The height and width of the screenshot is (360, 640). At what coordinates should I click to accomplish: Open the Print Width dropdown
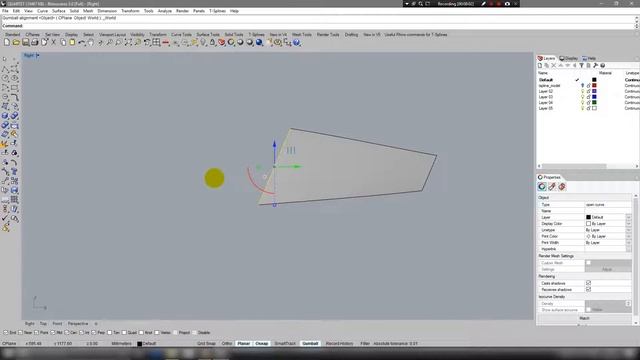click(x=628, y=242)
